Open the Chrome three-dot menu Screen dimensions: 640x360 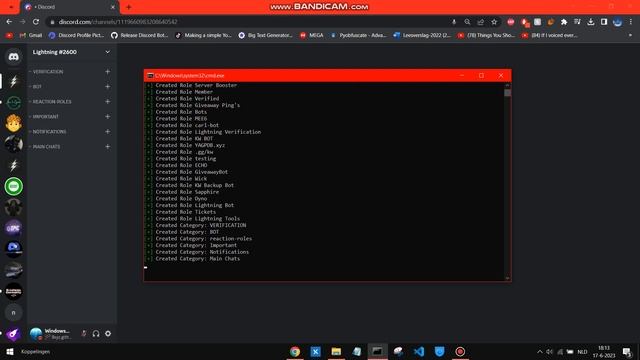pyautogui.click(x=631, y=22)
